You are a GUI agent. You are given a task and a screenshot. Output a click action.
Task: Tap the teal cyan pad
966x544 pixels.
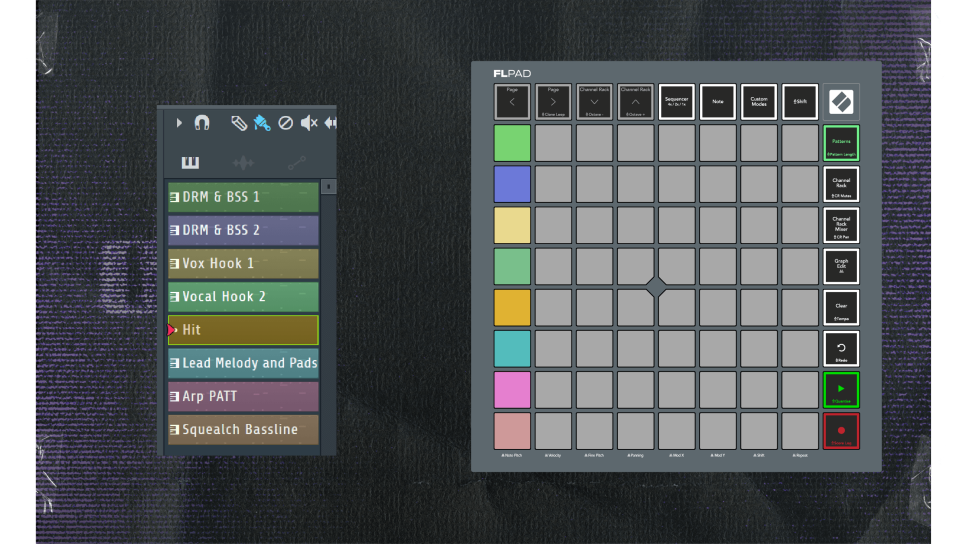coord(512,349)
